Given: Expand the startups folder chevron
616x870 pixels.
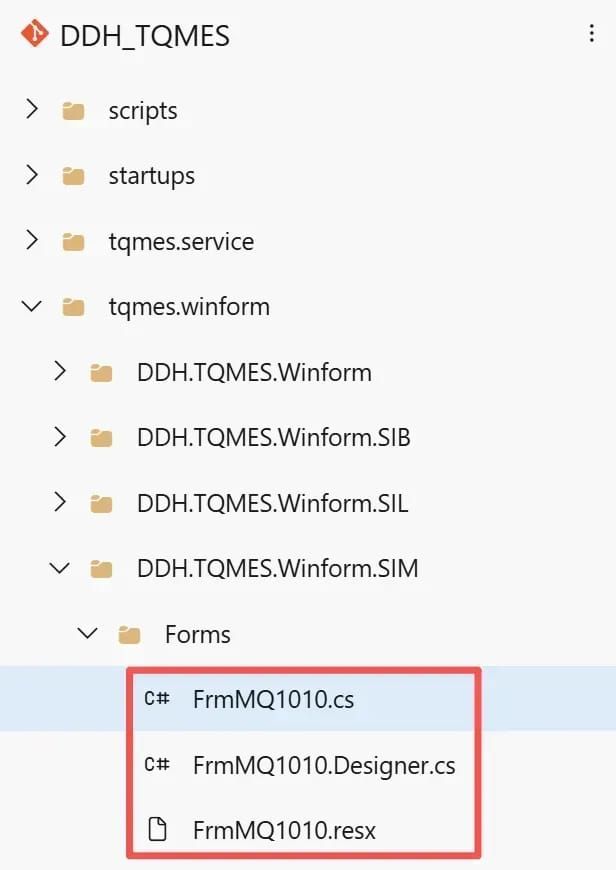Looking at the screenshot, I should pyautogui.click(x=32, y=175).
